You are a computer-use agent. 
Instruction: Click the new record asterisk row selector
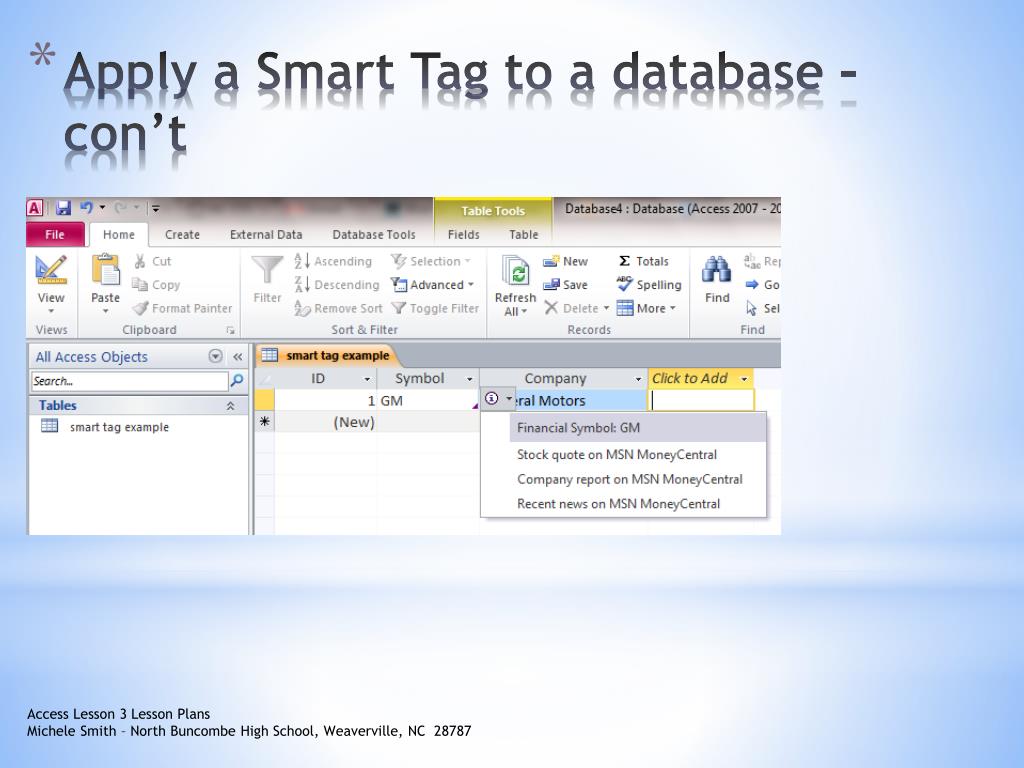coord(264,422)
